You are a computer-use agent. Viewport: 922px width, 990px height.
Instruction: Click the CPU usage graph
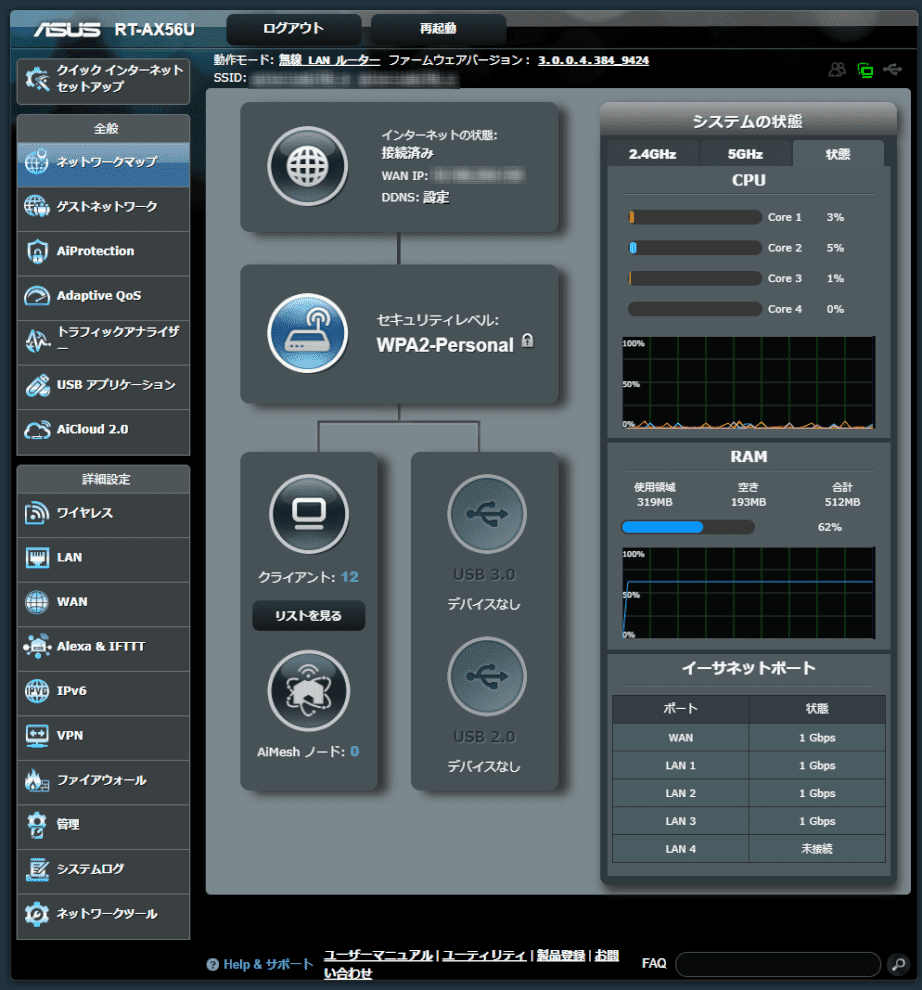tap(748, 383)
